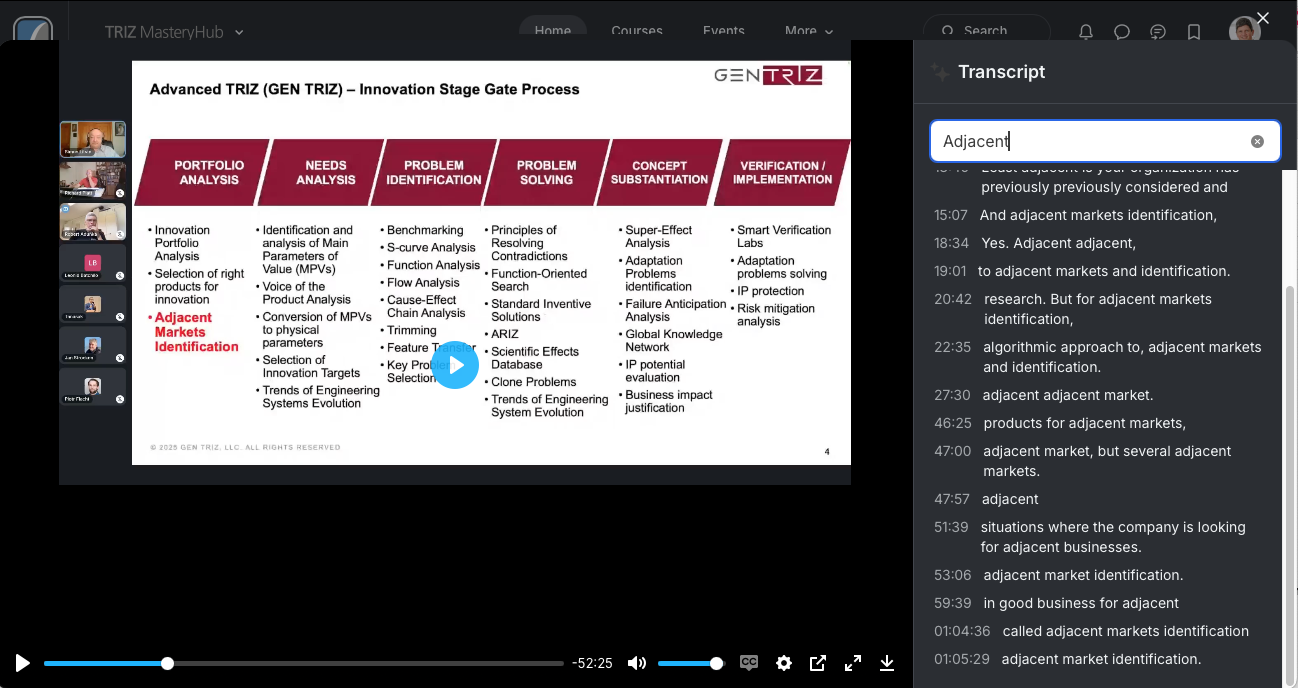Select the top participant video thumbnail
Viewport: 1298px width, 688px height.
click(93, 140)
